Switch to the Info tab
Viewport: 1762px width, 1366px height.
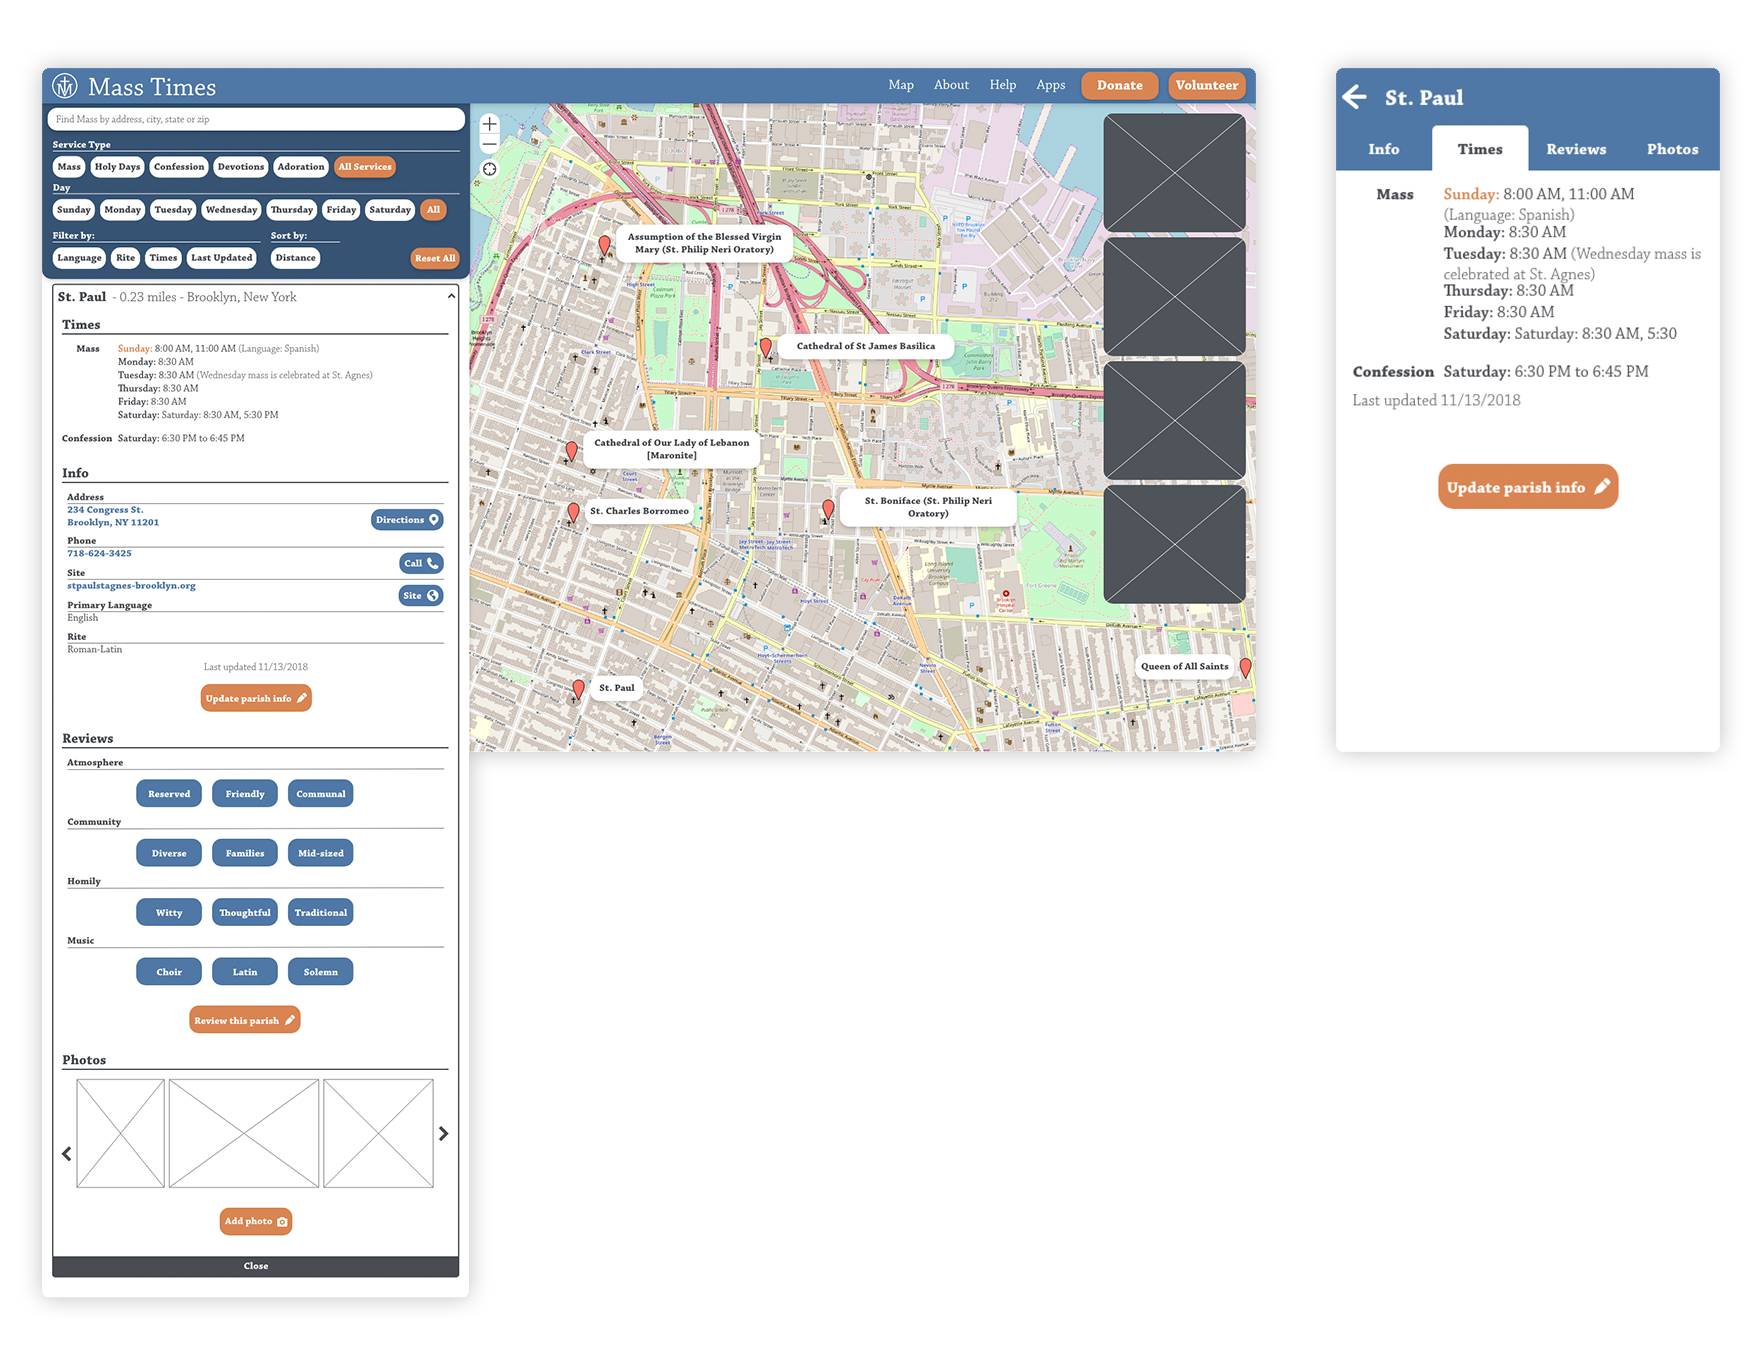click(1384, 149)
